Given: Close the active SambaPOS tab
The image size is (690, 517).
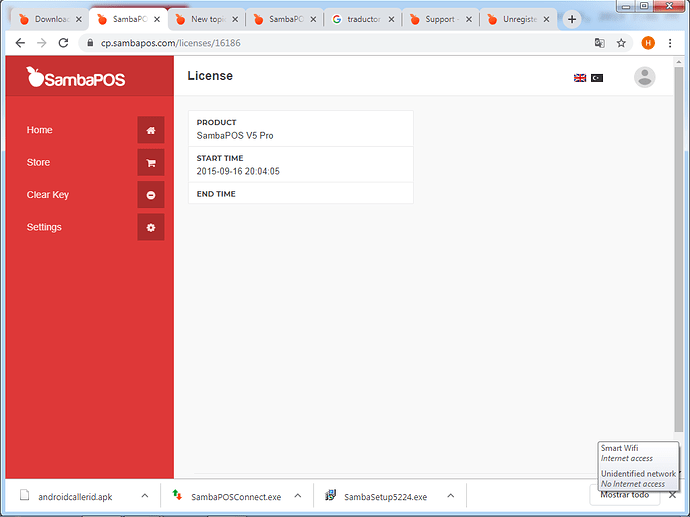Looking at the screenshot, I should (x=157, y=19).
